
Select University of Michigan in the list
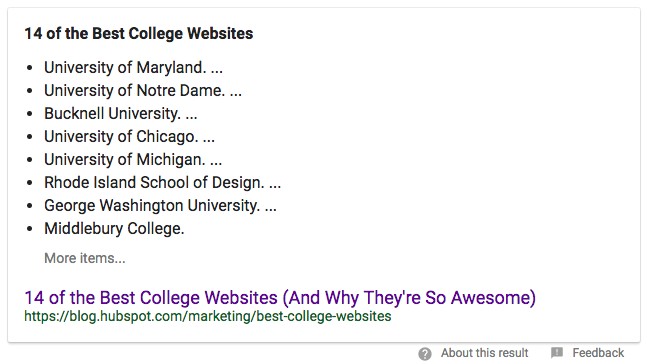(133, 160)
